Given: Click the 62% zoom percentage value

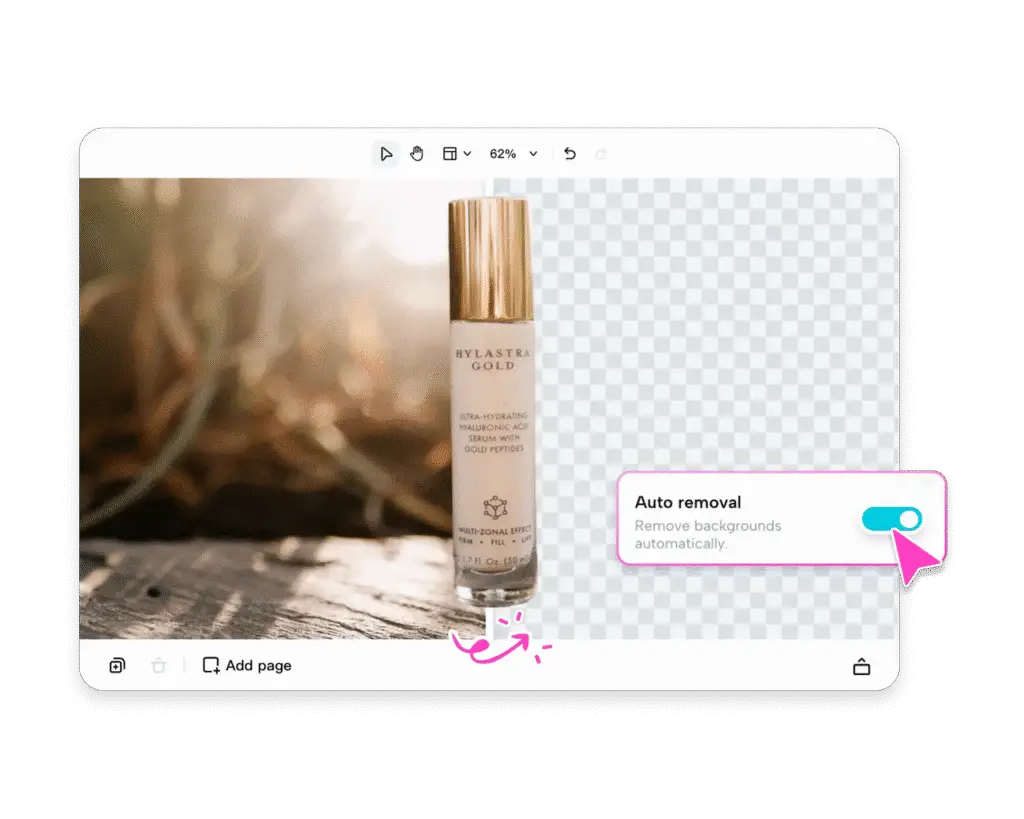Looking at the screenshot, I should pyautogui.click(x=502, y=154).
